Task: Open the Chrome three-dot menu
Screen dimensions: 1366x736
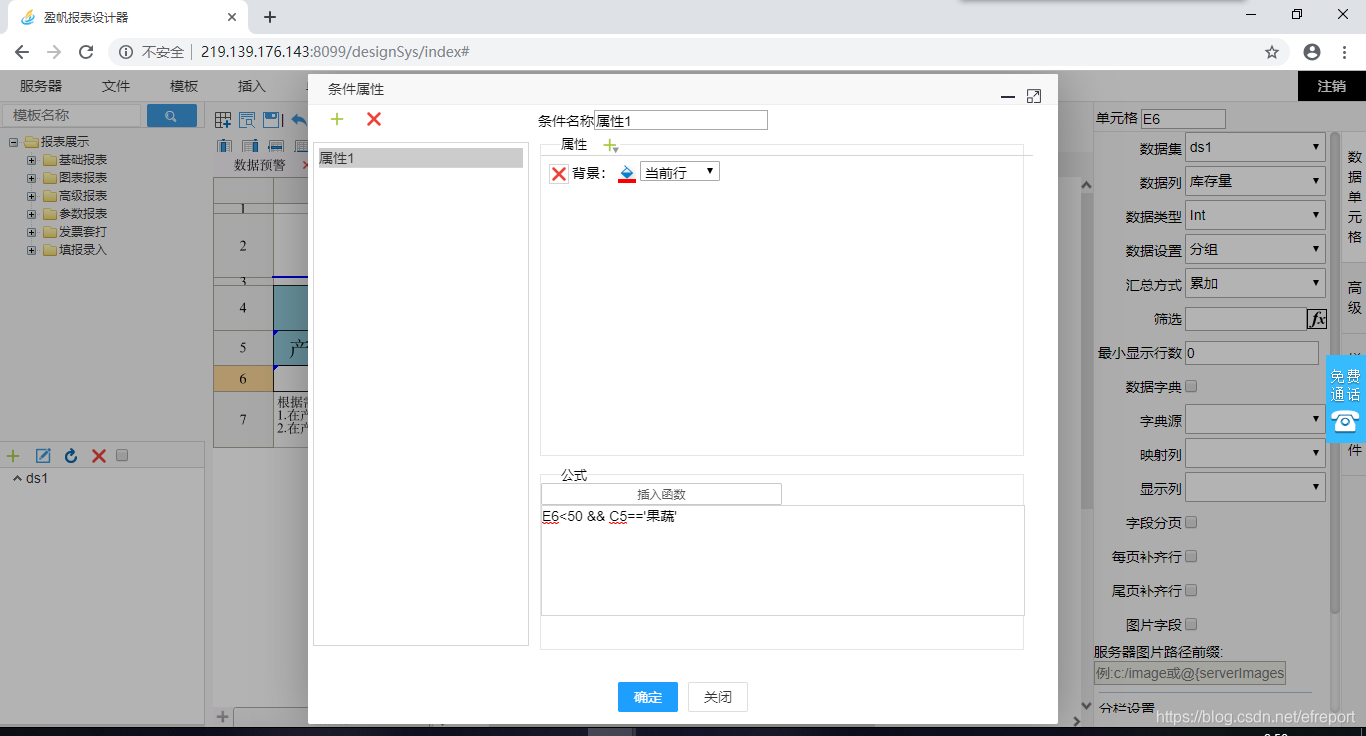Action: click(1345, 52)
